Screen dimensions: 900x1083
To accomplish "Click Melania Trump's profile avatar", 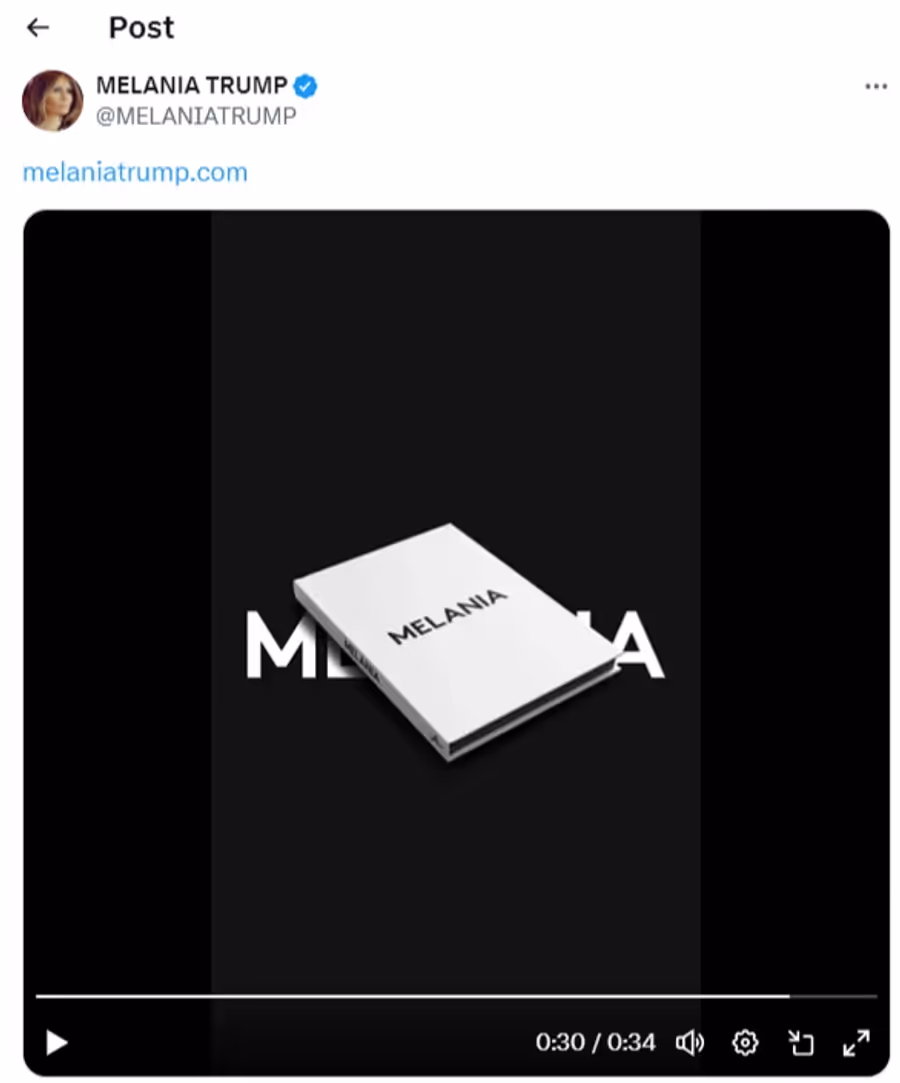I will tap(52, 100).
